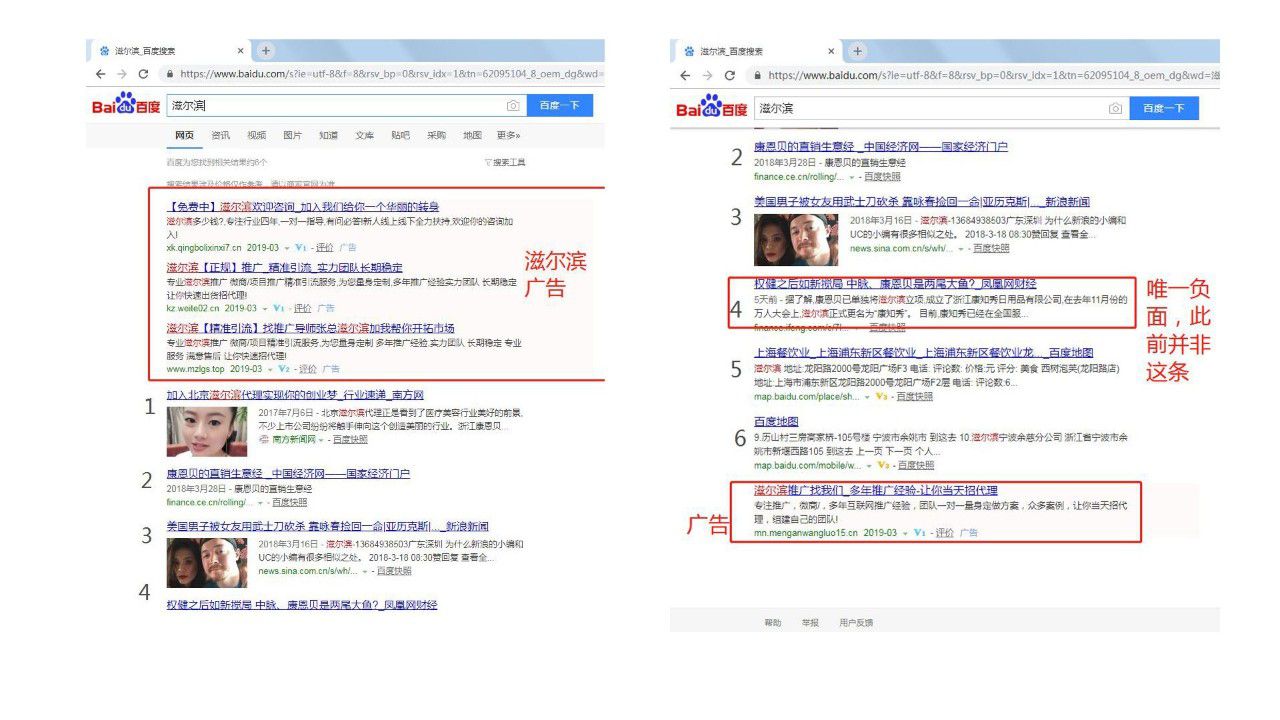Click 评价 next to mn.menganwangluo15.cn
This screenshot has height=720, width=1280.
pyautogui.click(x=945, y=533)
